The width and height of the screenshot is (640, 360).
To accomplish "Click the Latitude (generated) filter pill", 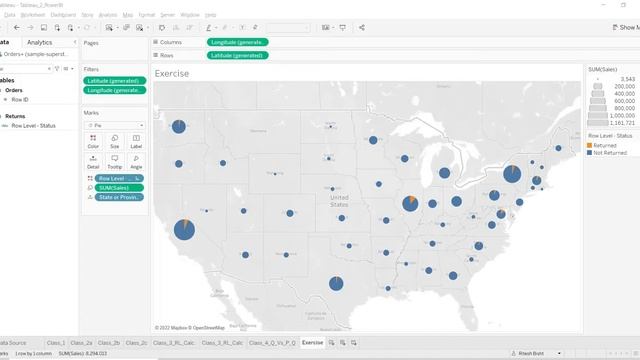I will click(115, 81).
